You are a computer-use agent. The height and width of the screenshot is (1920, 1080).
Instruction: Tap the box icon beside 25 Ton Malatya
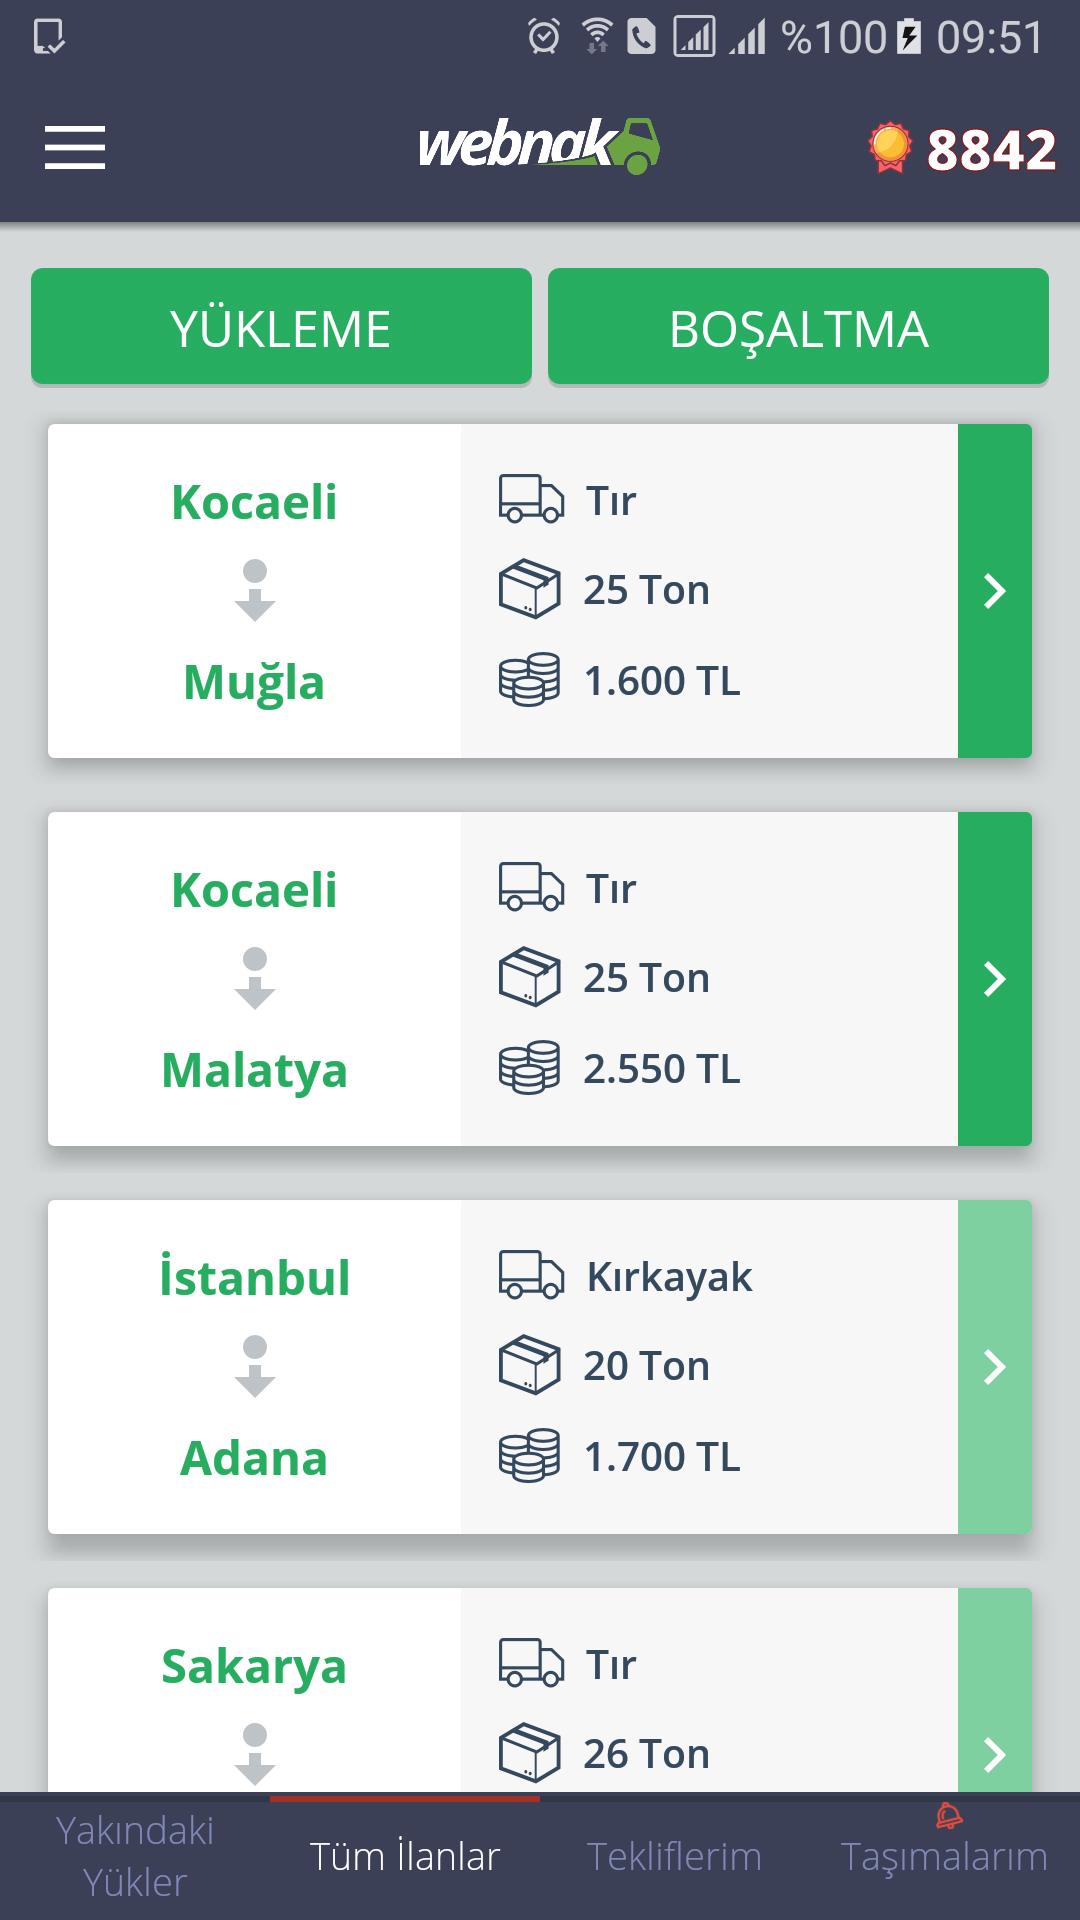pyautogui.click(x=529, y=977)
